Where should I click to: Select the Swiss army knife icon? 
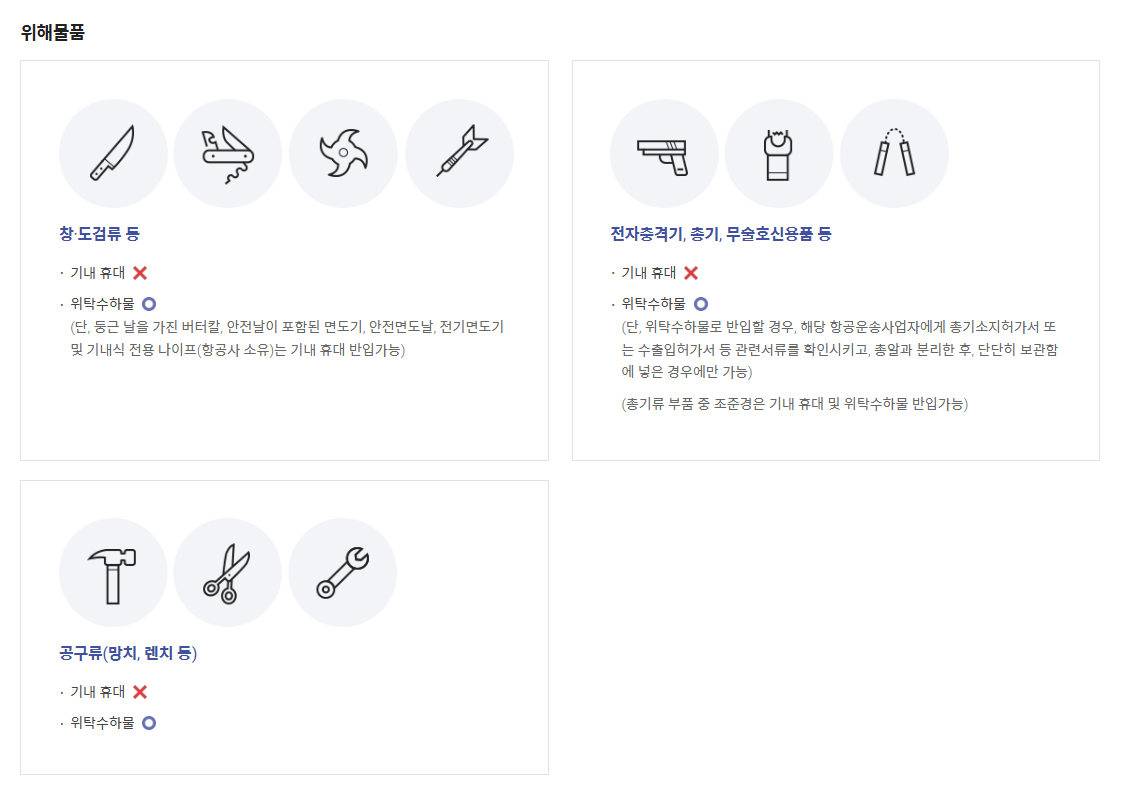(228, 152)
